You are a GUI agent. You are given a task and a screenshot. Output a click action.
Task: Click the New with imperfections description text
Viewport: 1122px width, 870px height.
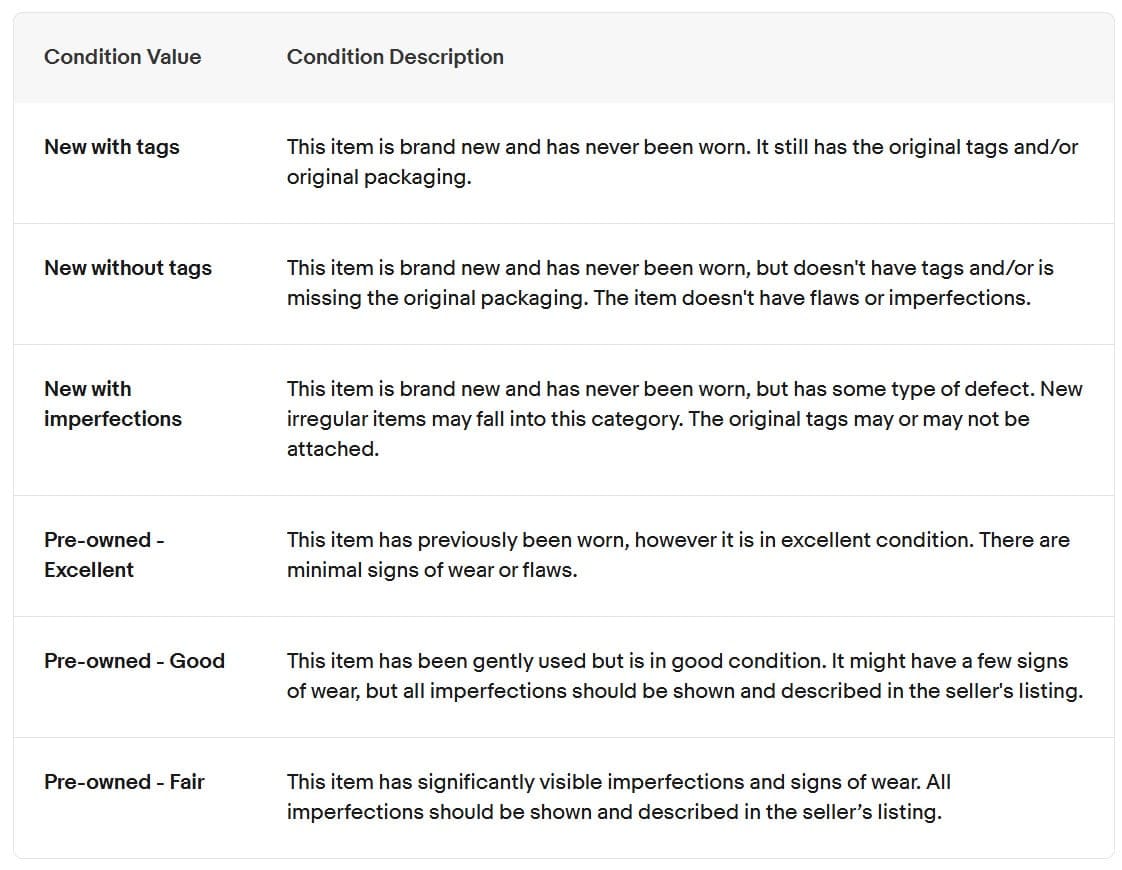click(684, 389)
